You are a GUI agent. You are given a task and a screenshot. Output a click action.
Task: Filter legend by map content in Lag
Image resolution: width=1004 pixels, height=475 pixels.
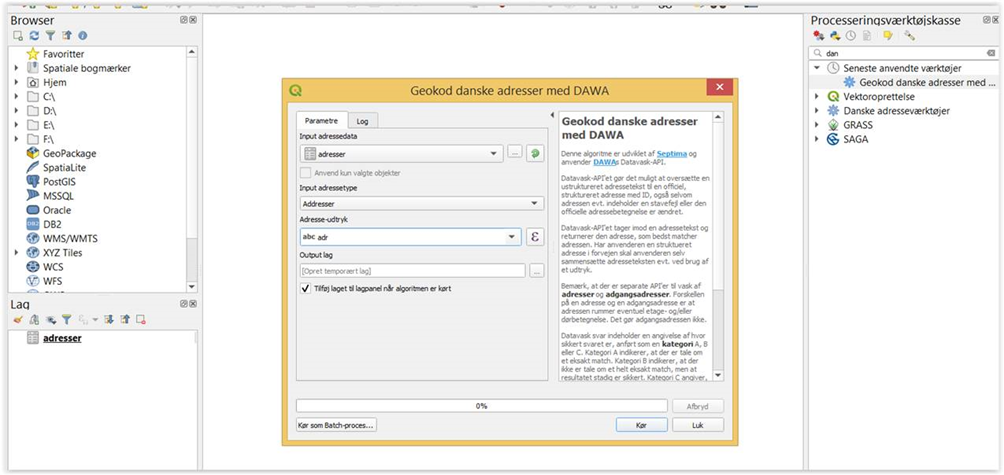[x=67, y=319]
